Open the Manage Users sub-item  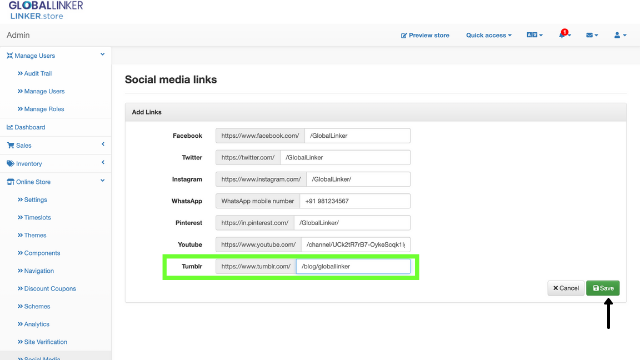[x=41, y=91]
